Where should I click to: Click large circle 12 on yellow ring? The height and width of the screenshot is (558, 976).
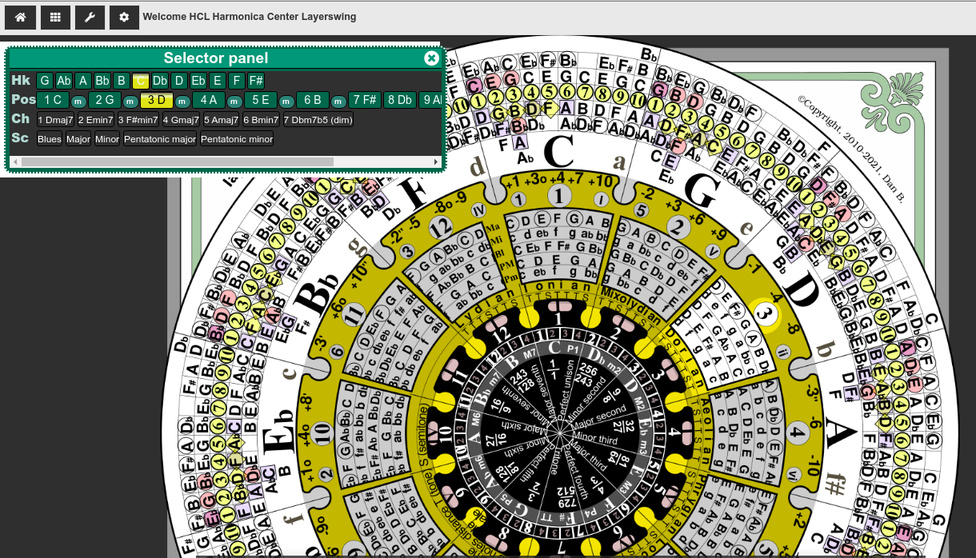tap(442, 230)
